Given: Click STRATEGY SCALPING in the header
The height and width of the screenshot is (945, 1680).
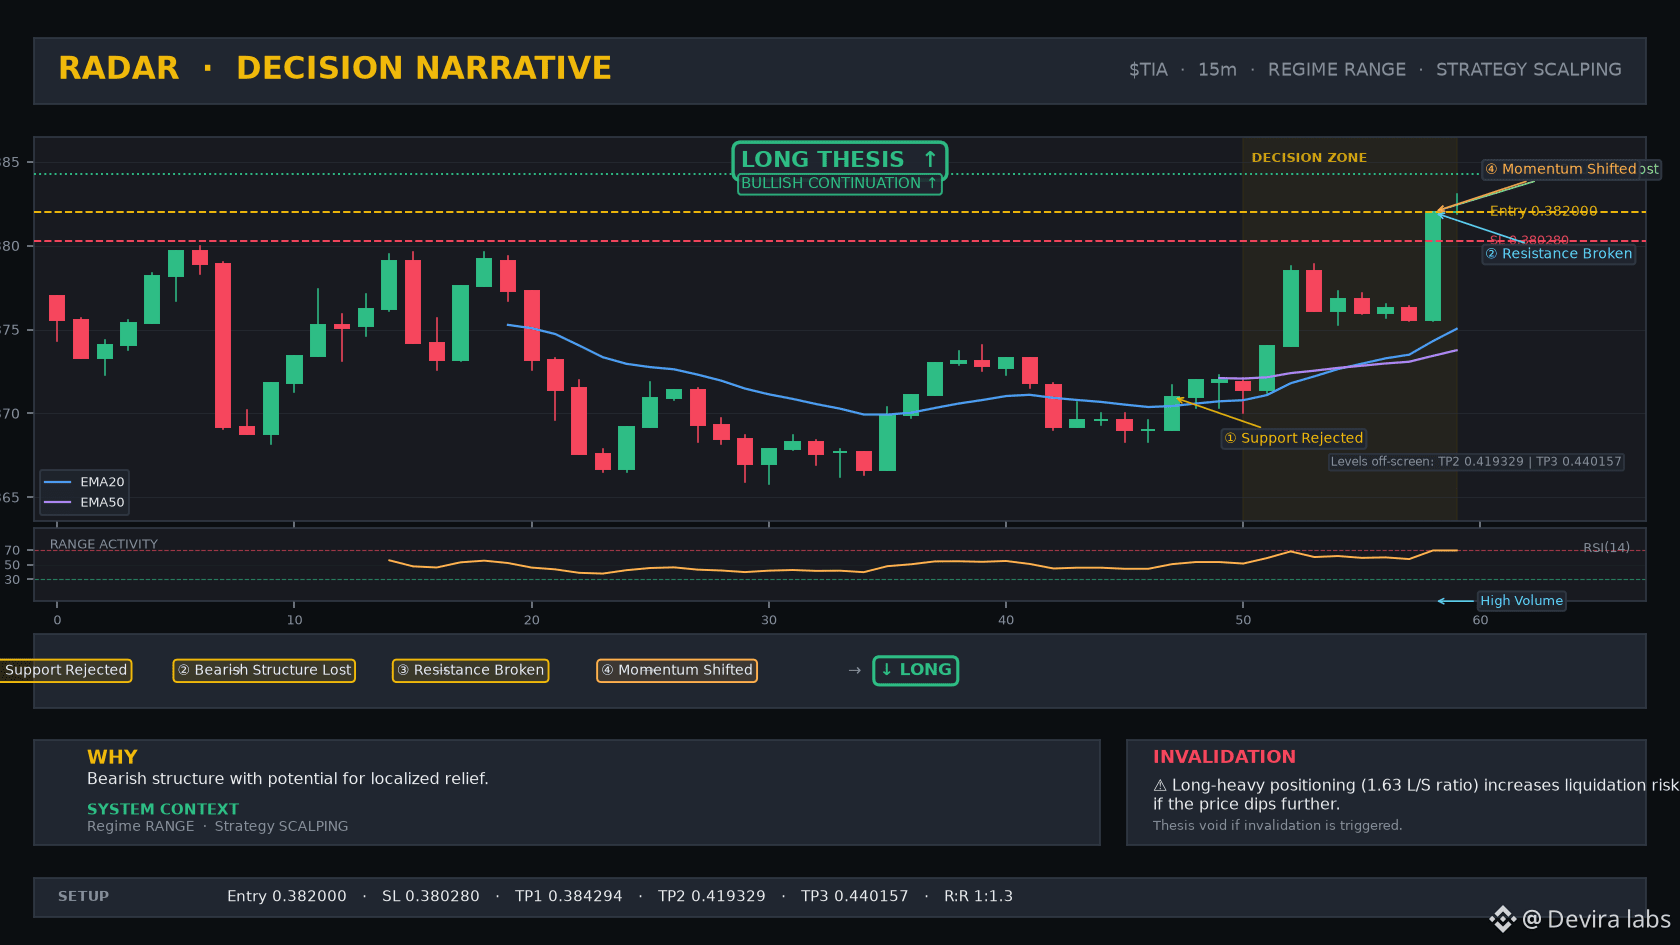Looking at the screenshot, I should point(1529,70).
